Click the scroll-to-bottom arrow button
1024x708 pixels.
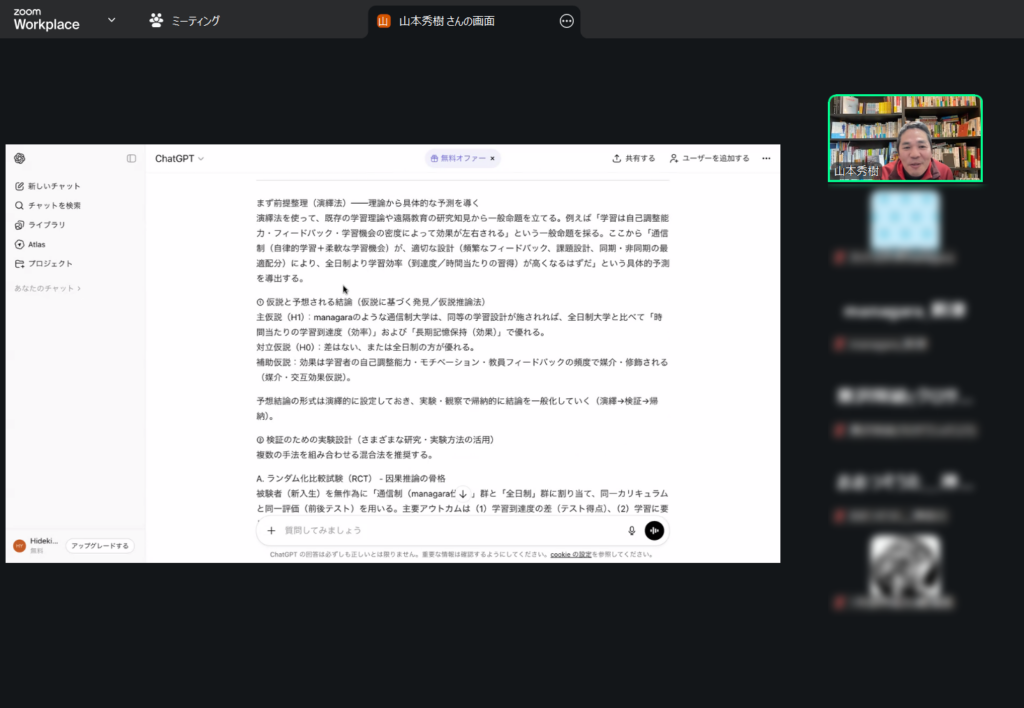462,494
